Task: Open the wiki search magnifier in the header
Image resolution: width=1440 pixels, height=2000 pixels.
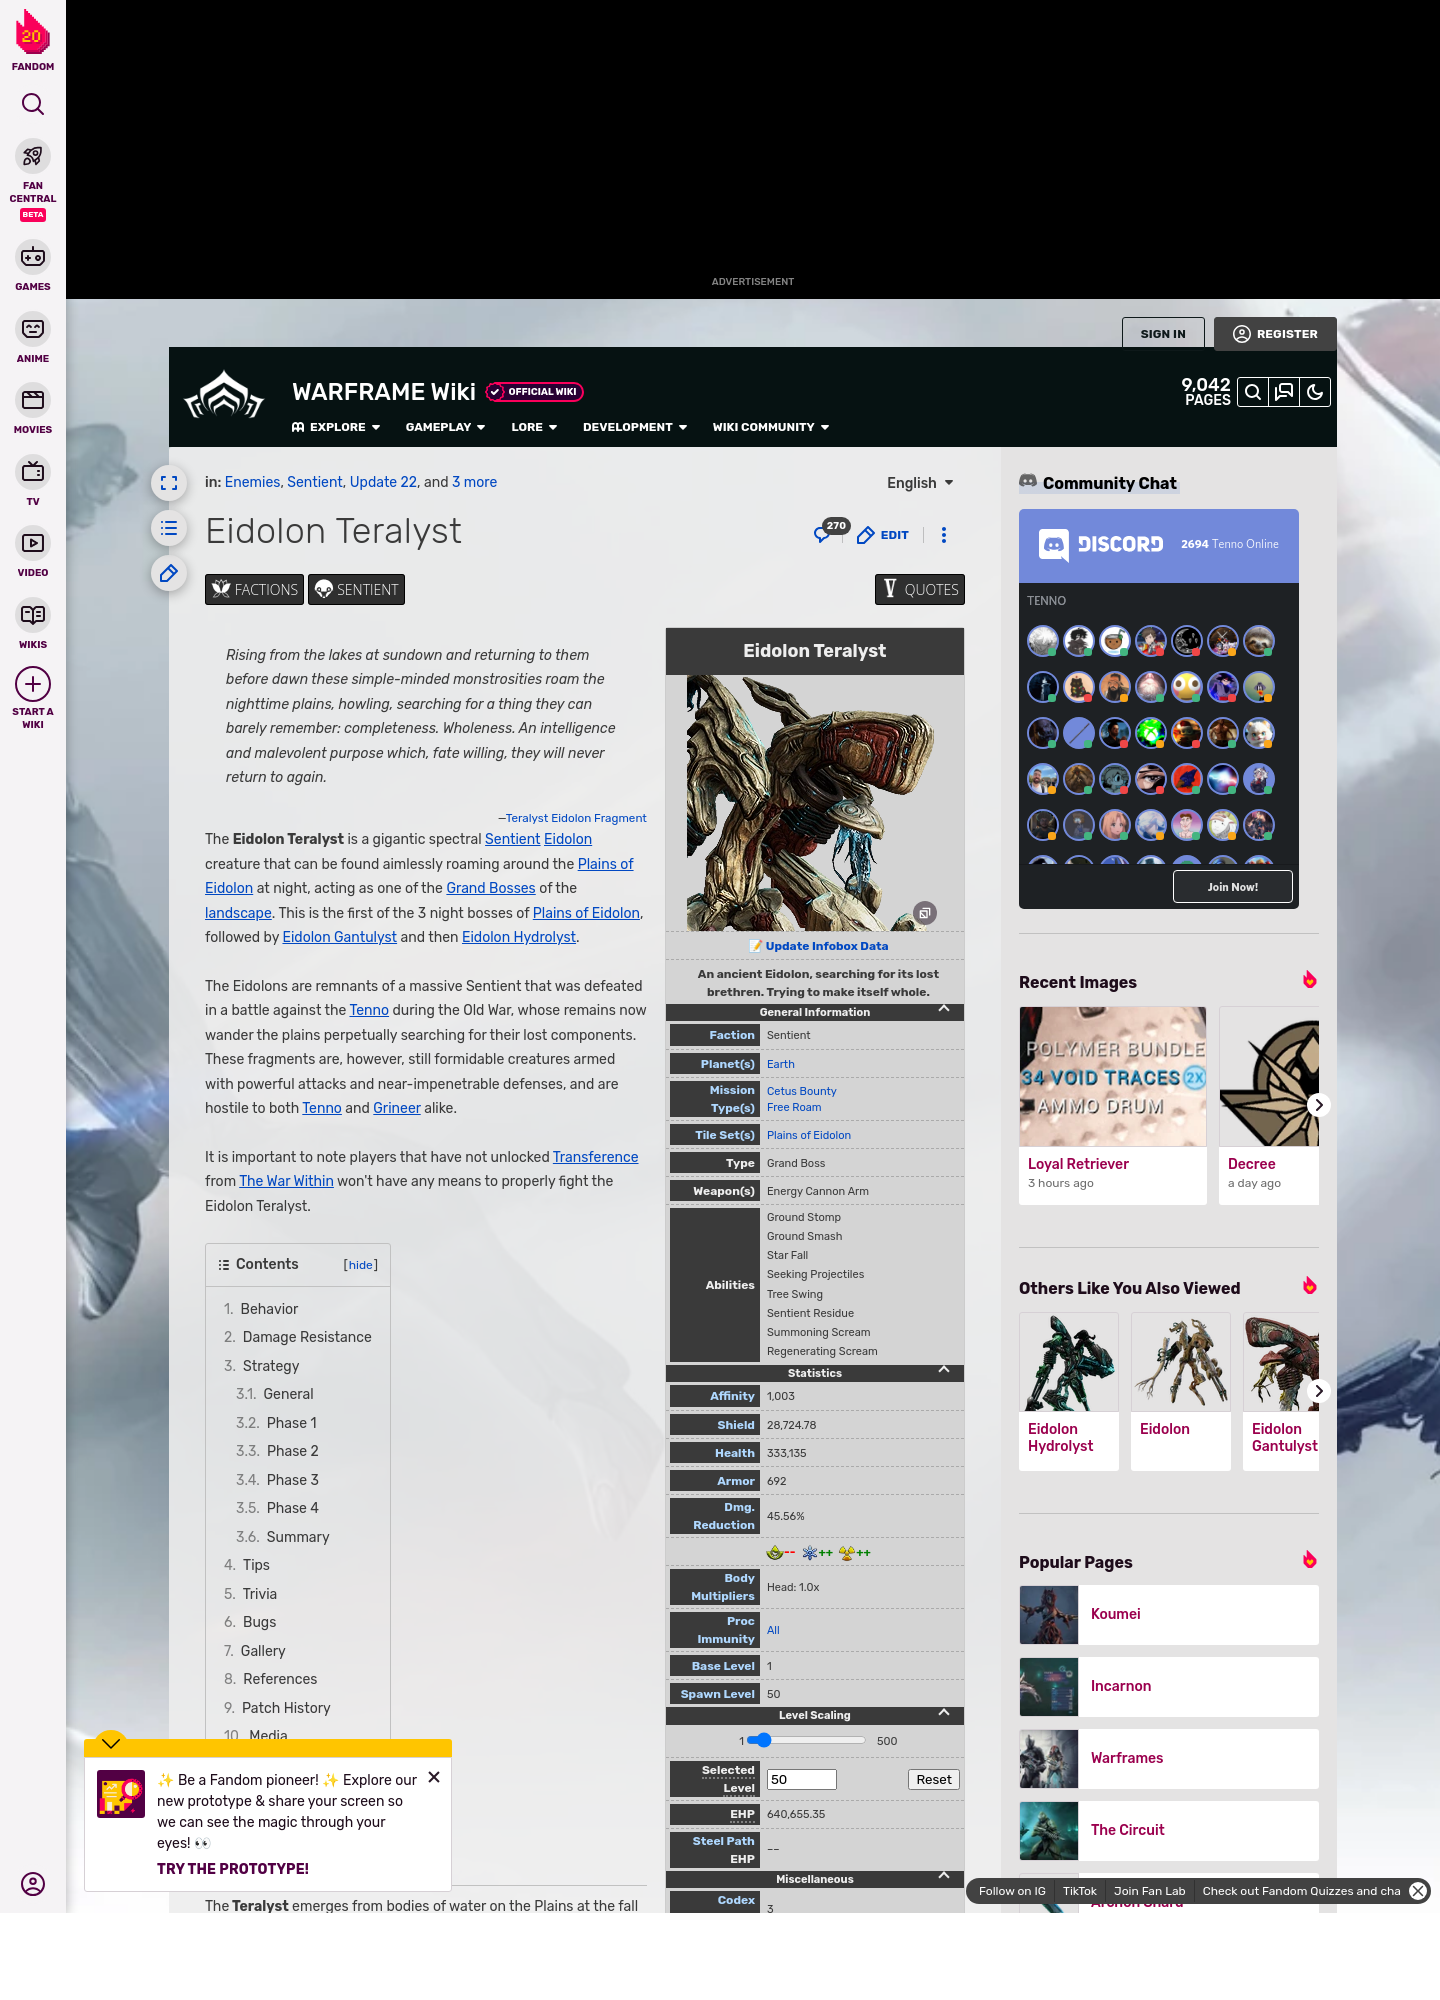Action: click(x=1253, y=392)
